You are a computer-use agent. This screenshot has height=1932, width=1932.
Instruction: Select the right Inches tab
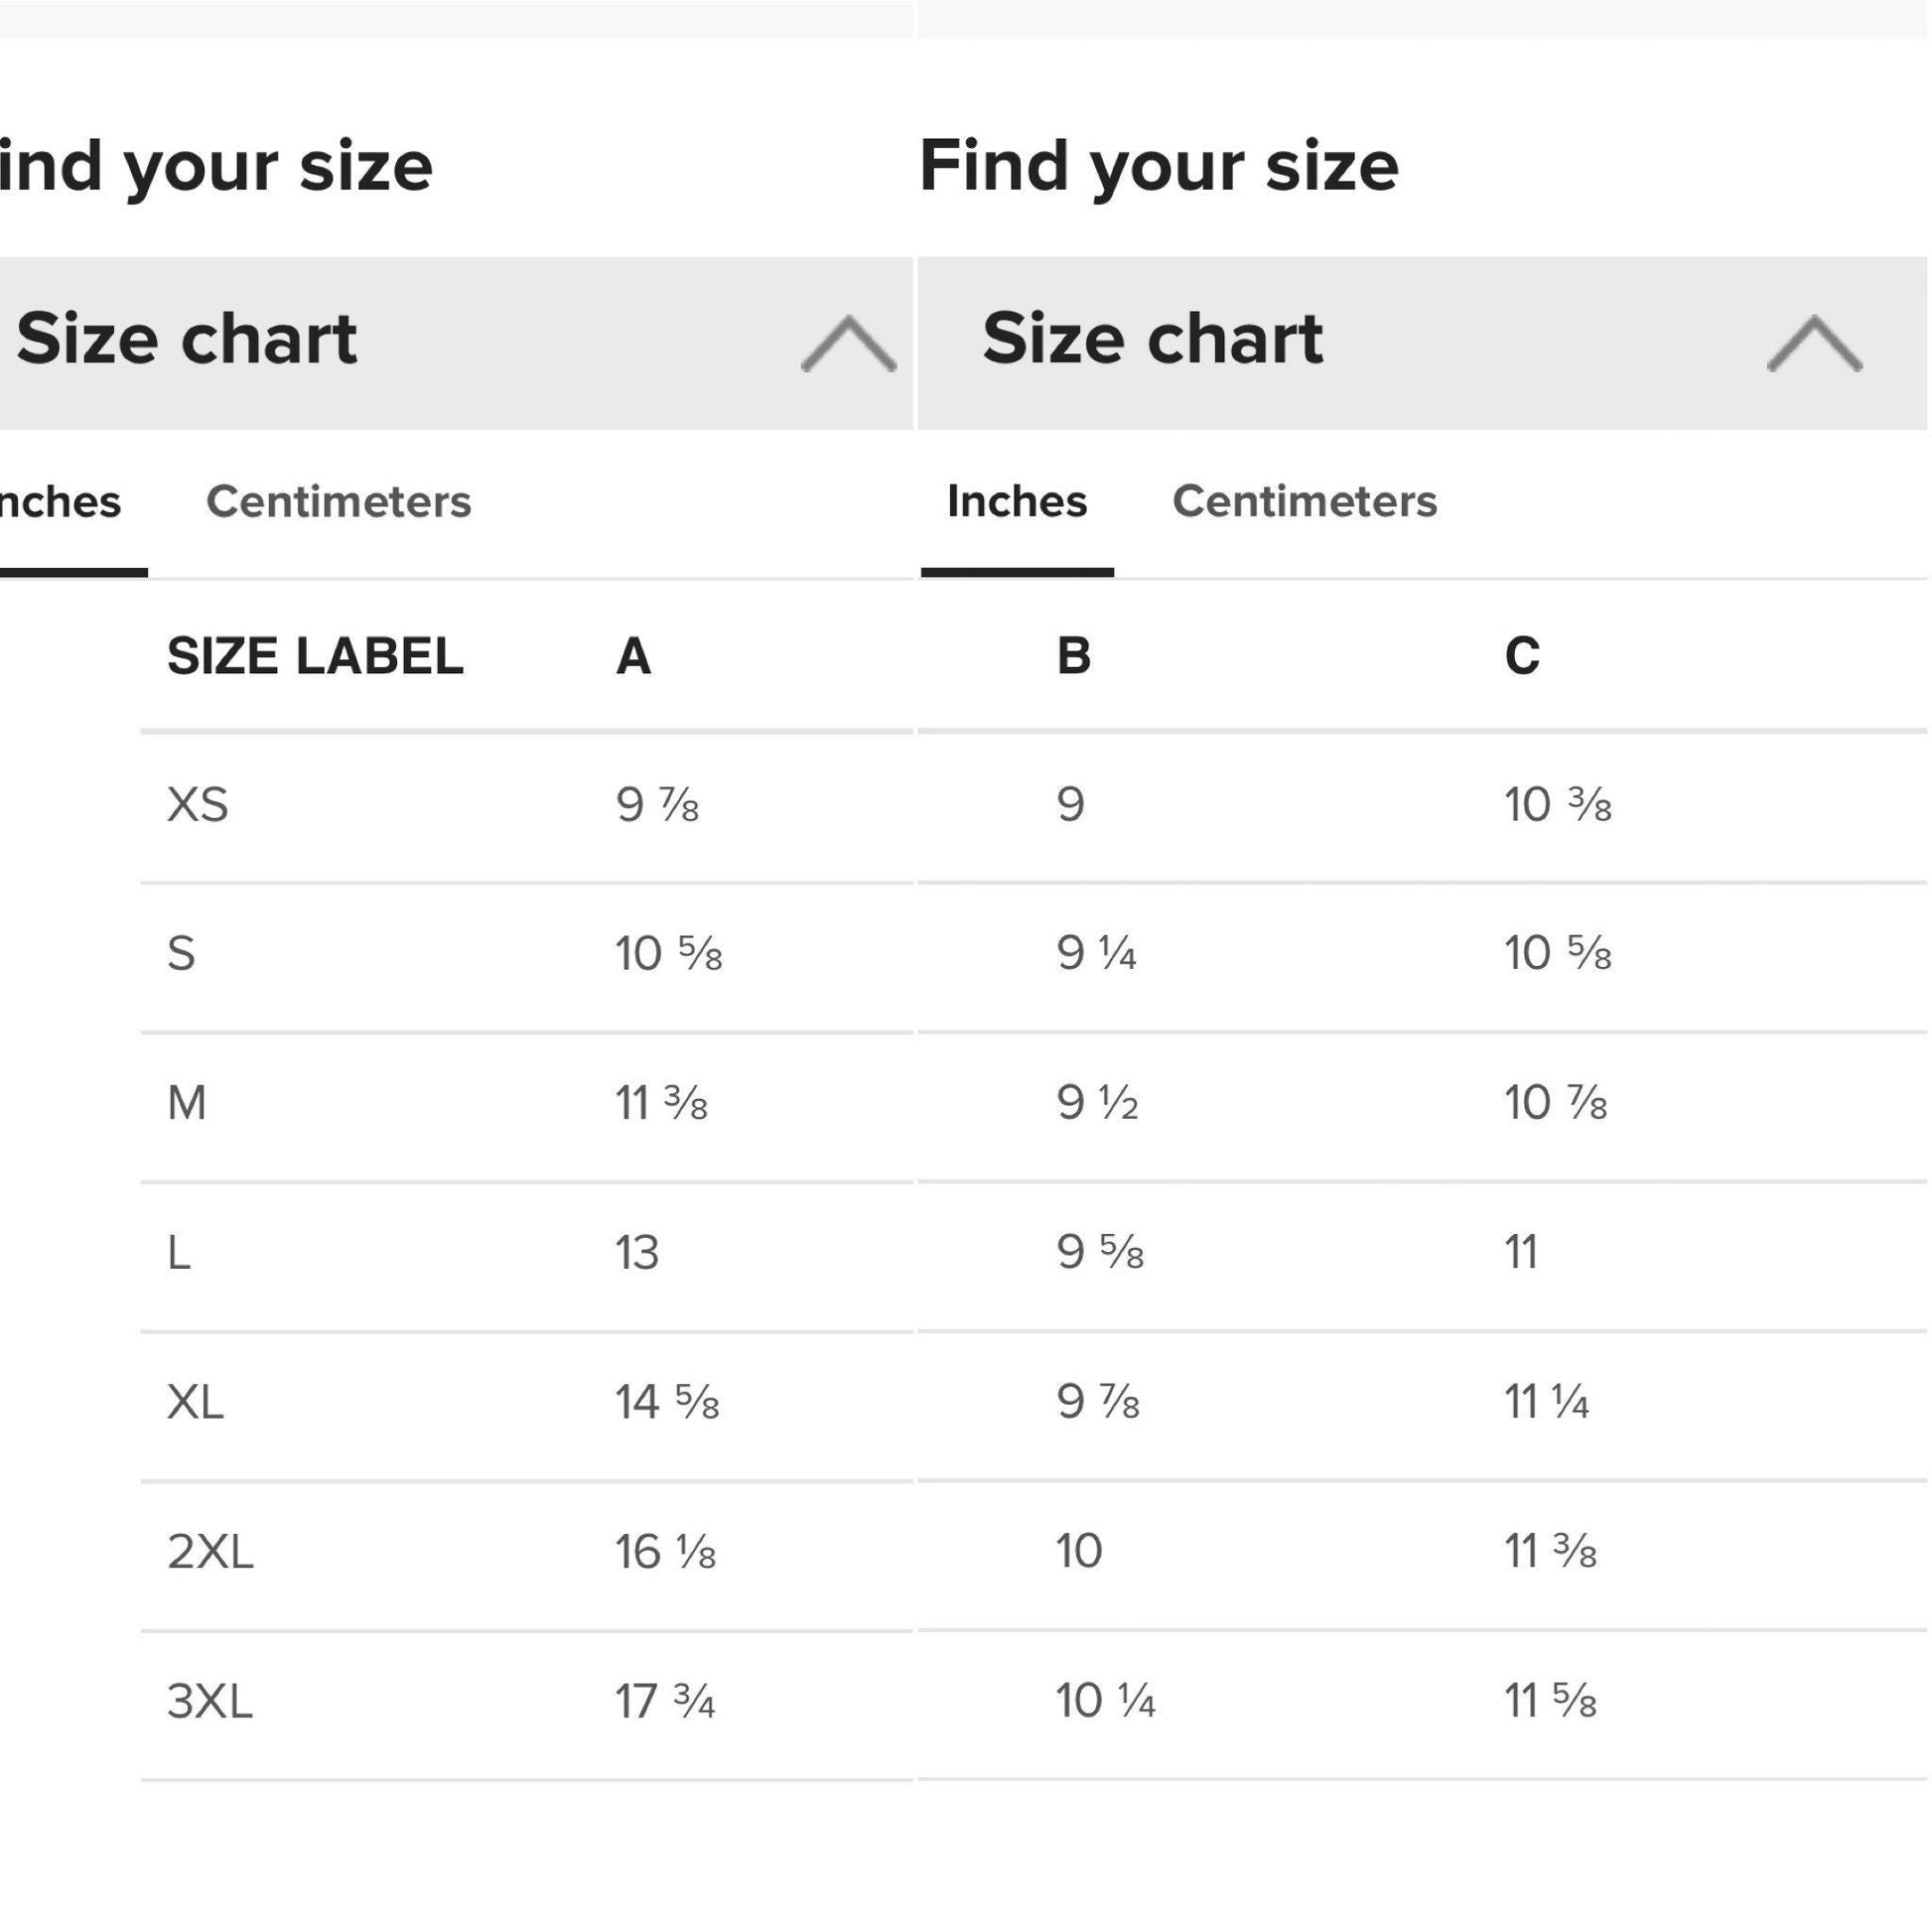tap(1016, 501)
